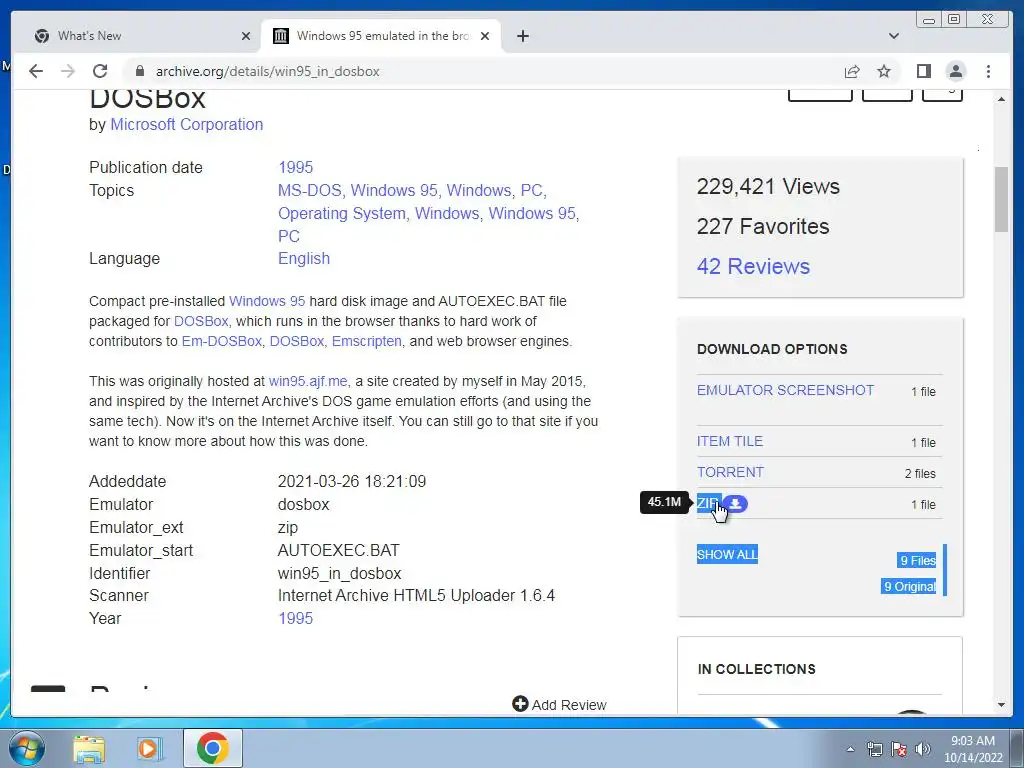Close the Windows 95 emulated tab
The height and width of the screenshot is (768, 1024).
pyautogui.click(x=485, y=36)
